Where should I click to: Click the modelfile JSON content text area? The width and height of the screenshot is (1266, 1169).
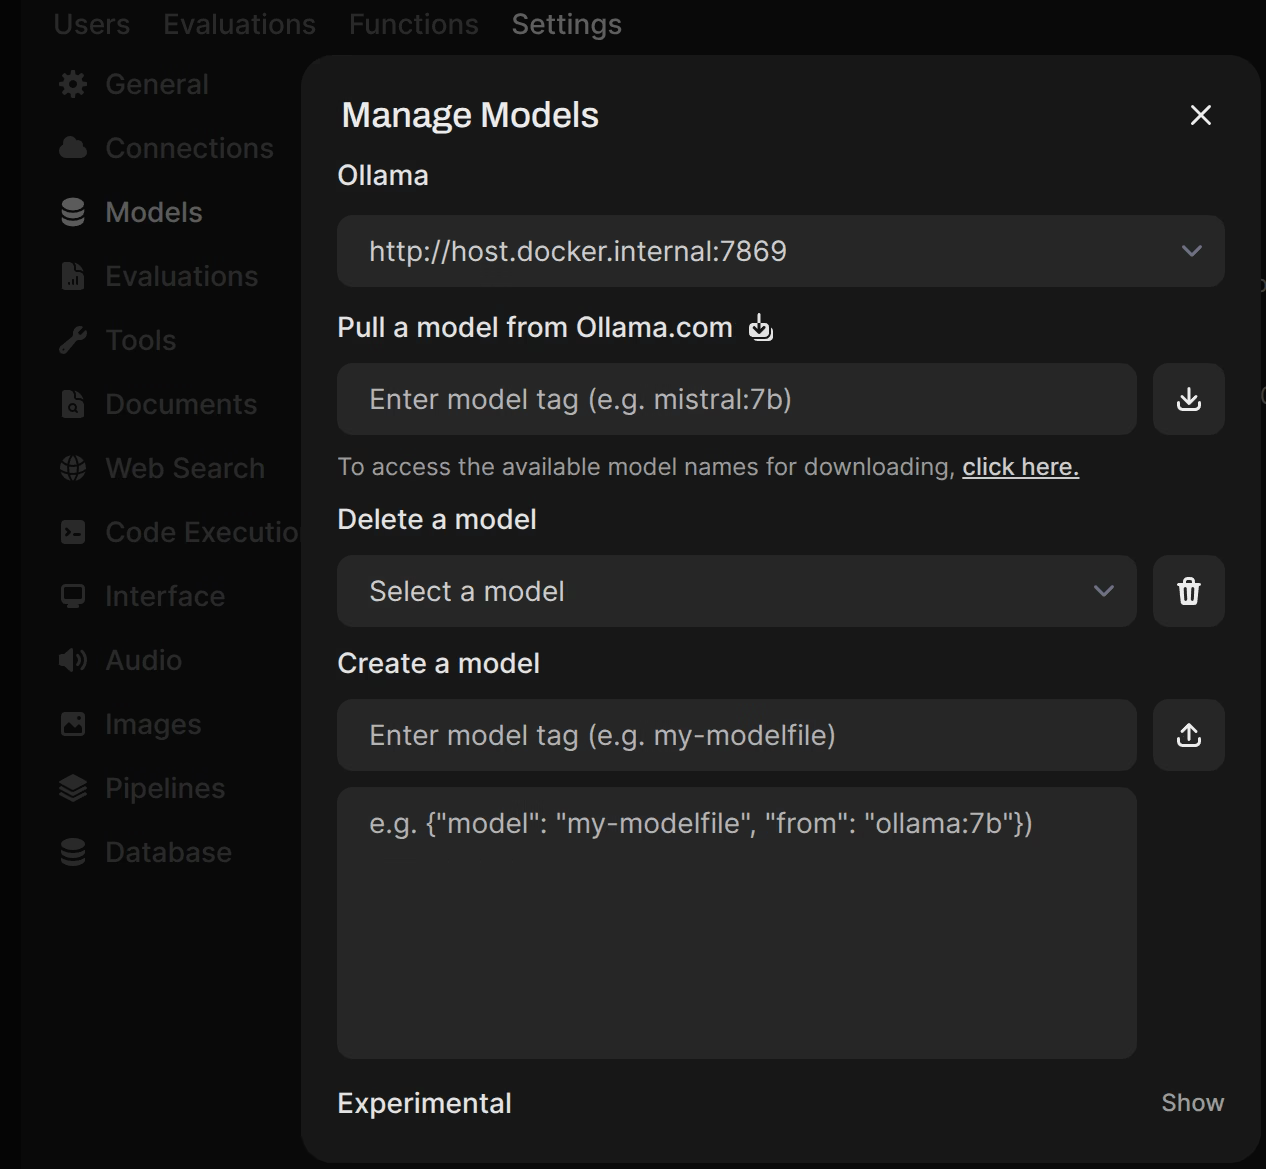click(737, 923)
